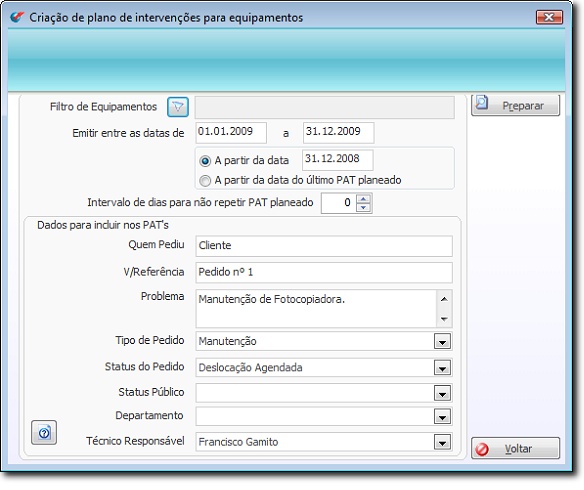Image resolution: width=584 pixels, height=490 pixels.
Task: Close the intervention plan dialog window
Action: [x=549, y=17]
